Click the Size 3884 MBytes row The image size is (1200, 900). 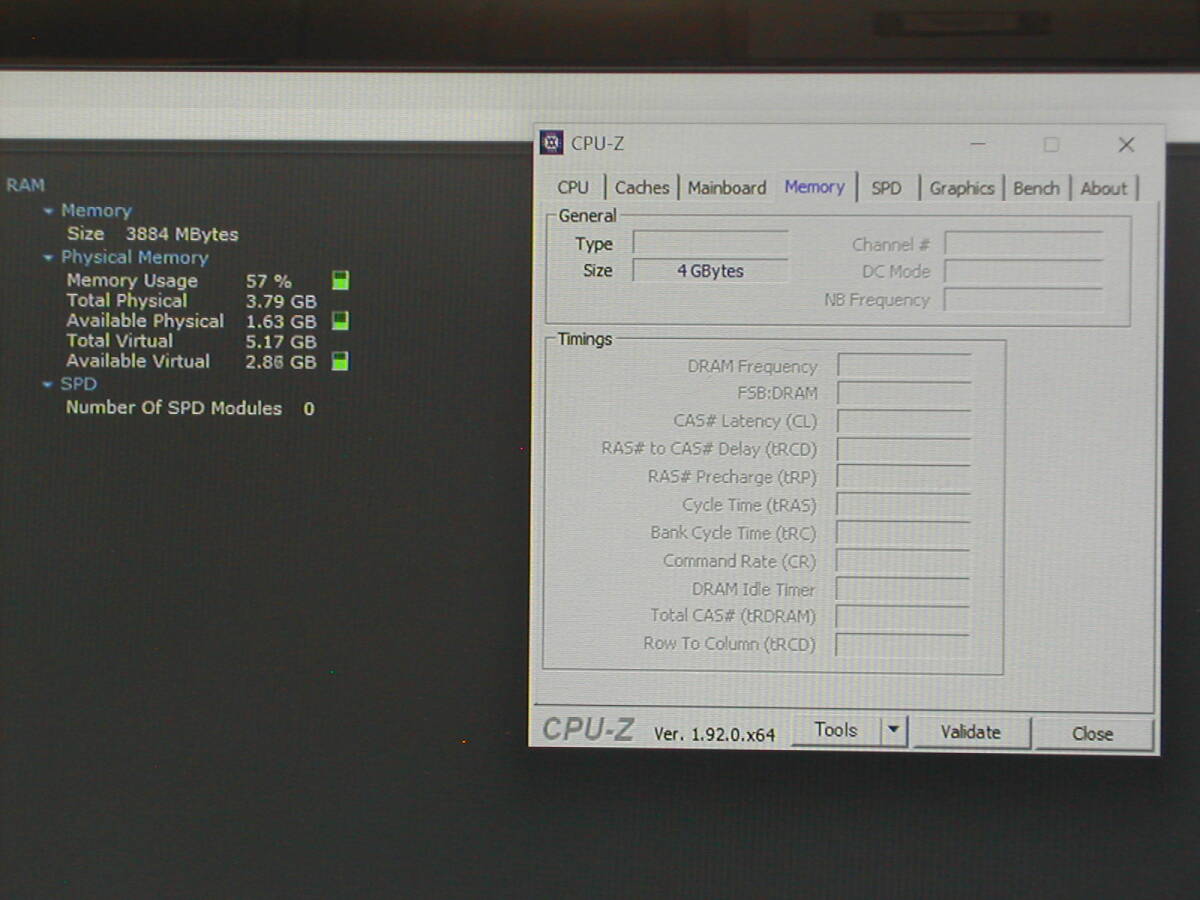(x=152, y=234)
